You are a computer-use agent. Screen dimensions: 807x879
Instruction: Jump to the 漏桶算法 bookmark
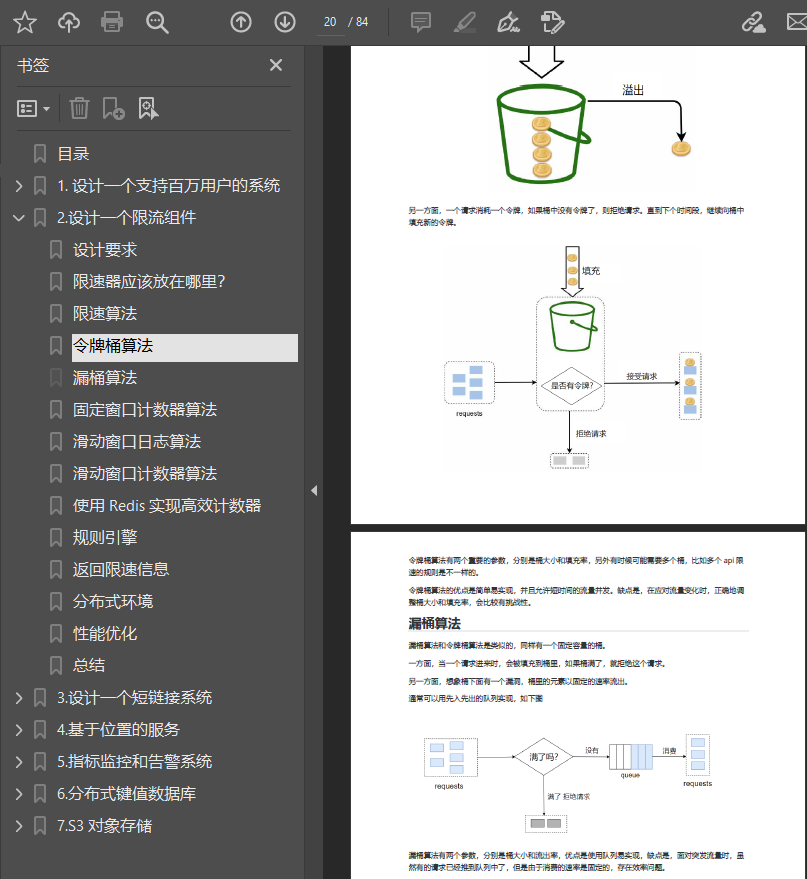click(105, 378)
